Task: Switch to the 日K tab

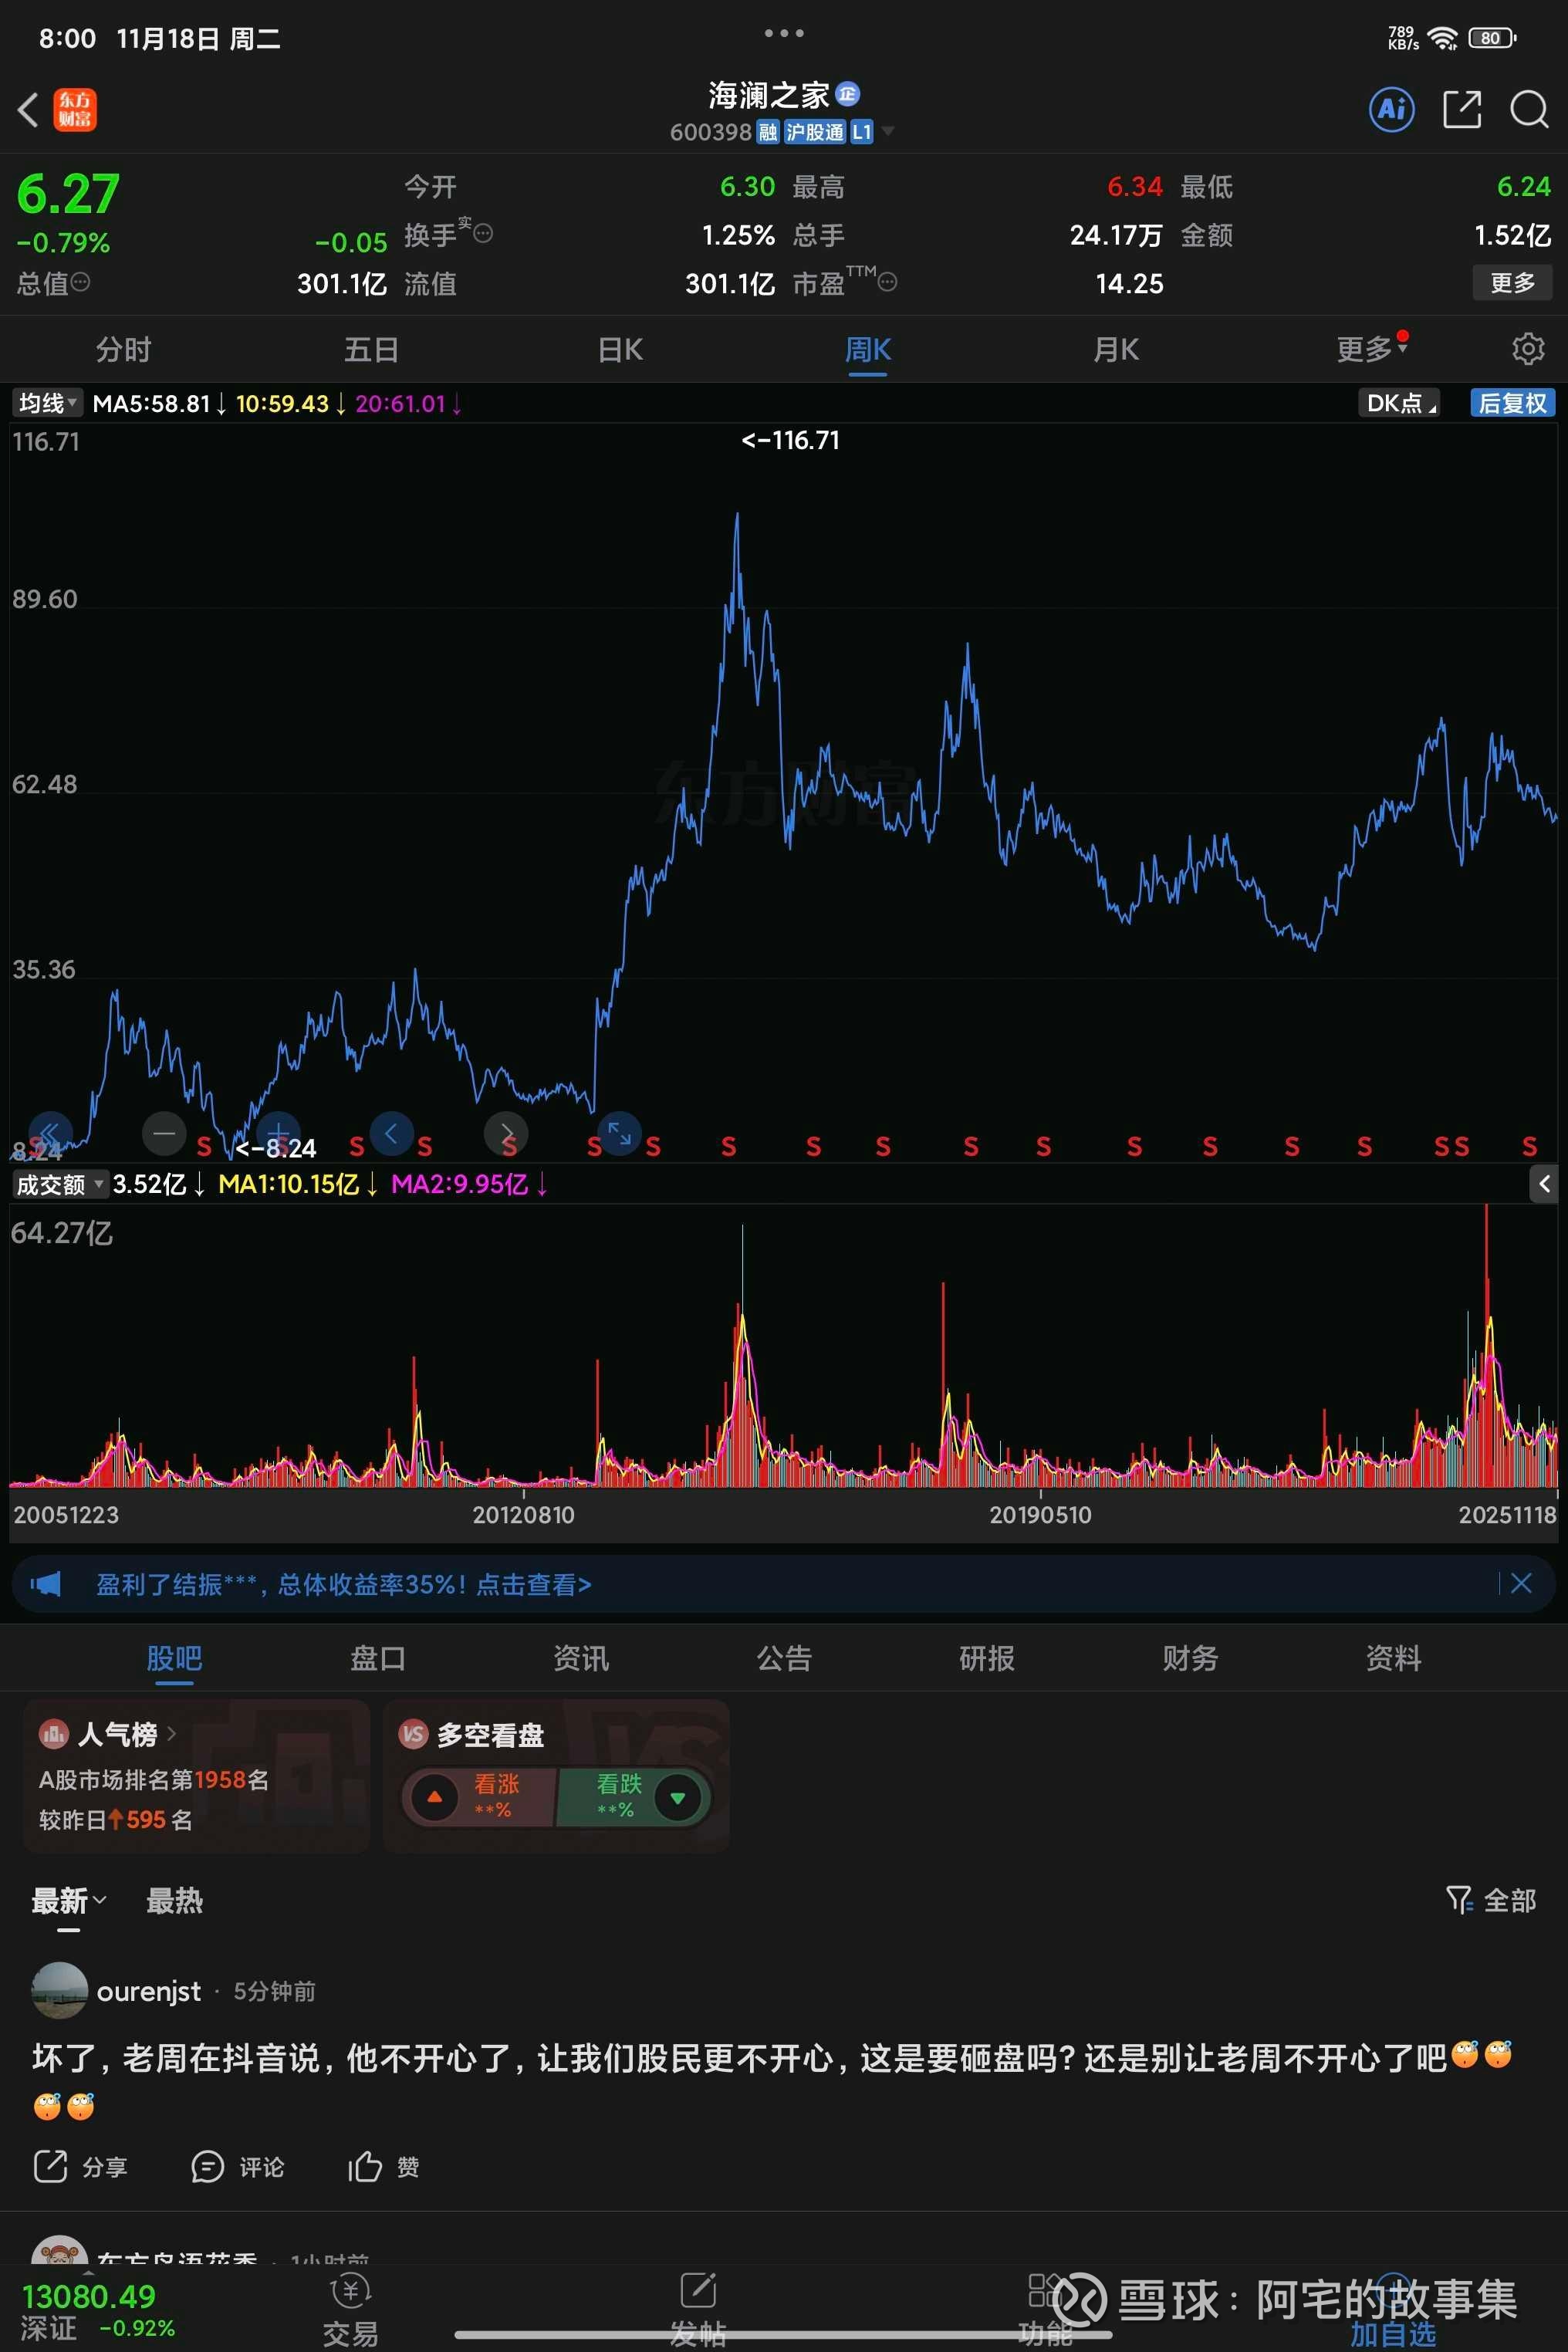Action: (620, 349)
